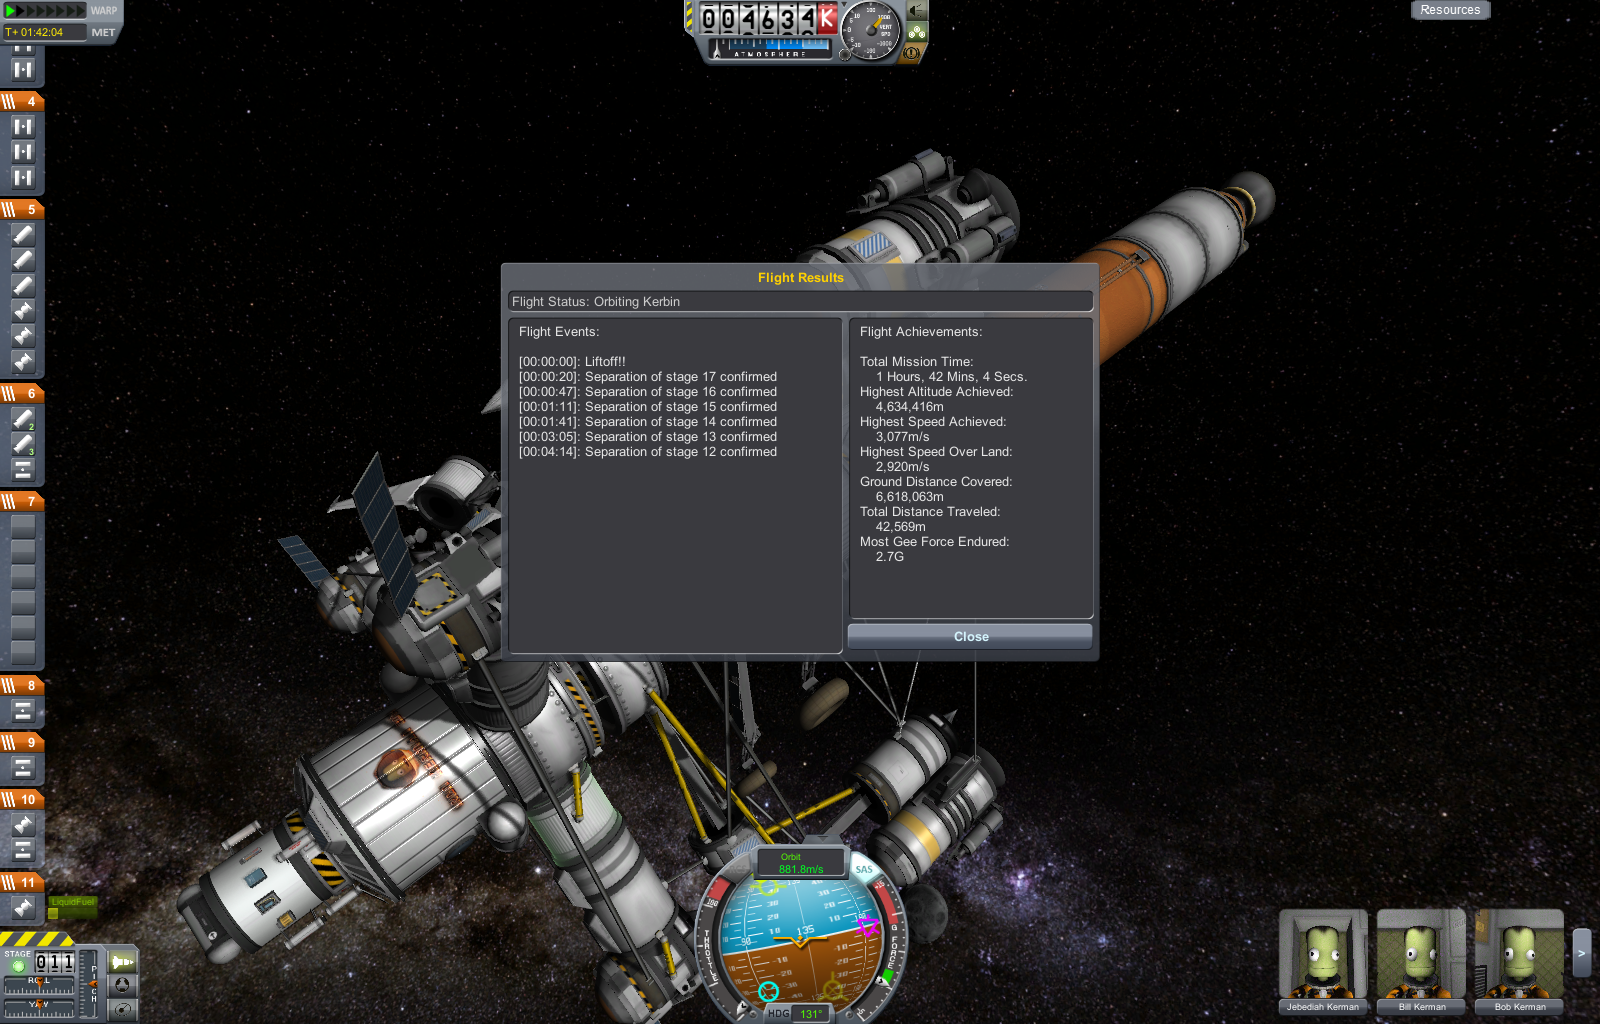Click the 'Liftoff!!' flight event line
The height and width of the screenshot is (1024, 1600).
tap(572, 362)
